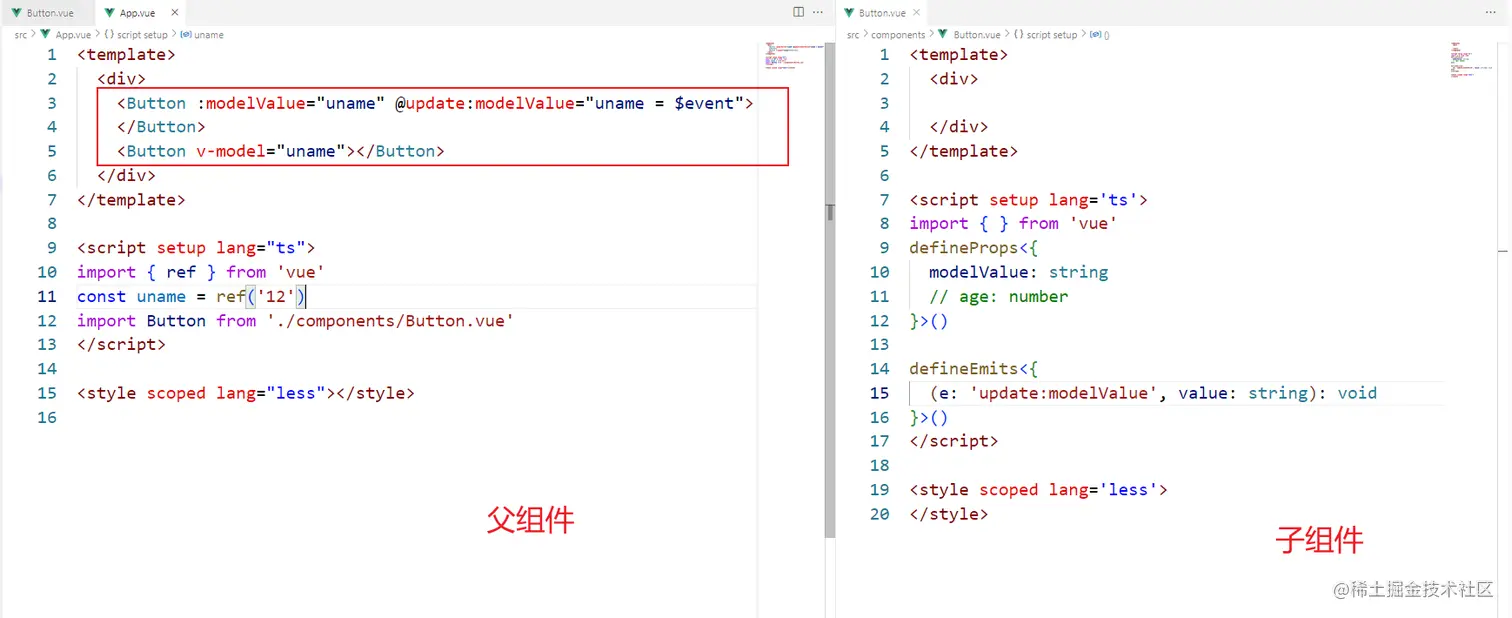Image resolution: width=1512 pixels, height=618 pixels.
Task: Click 'v-model="uname"' on line 5
Action: pyautogui.click(x=270, y=151)
